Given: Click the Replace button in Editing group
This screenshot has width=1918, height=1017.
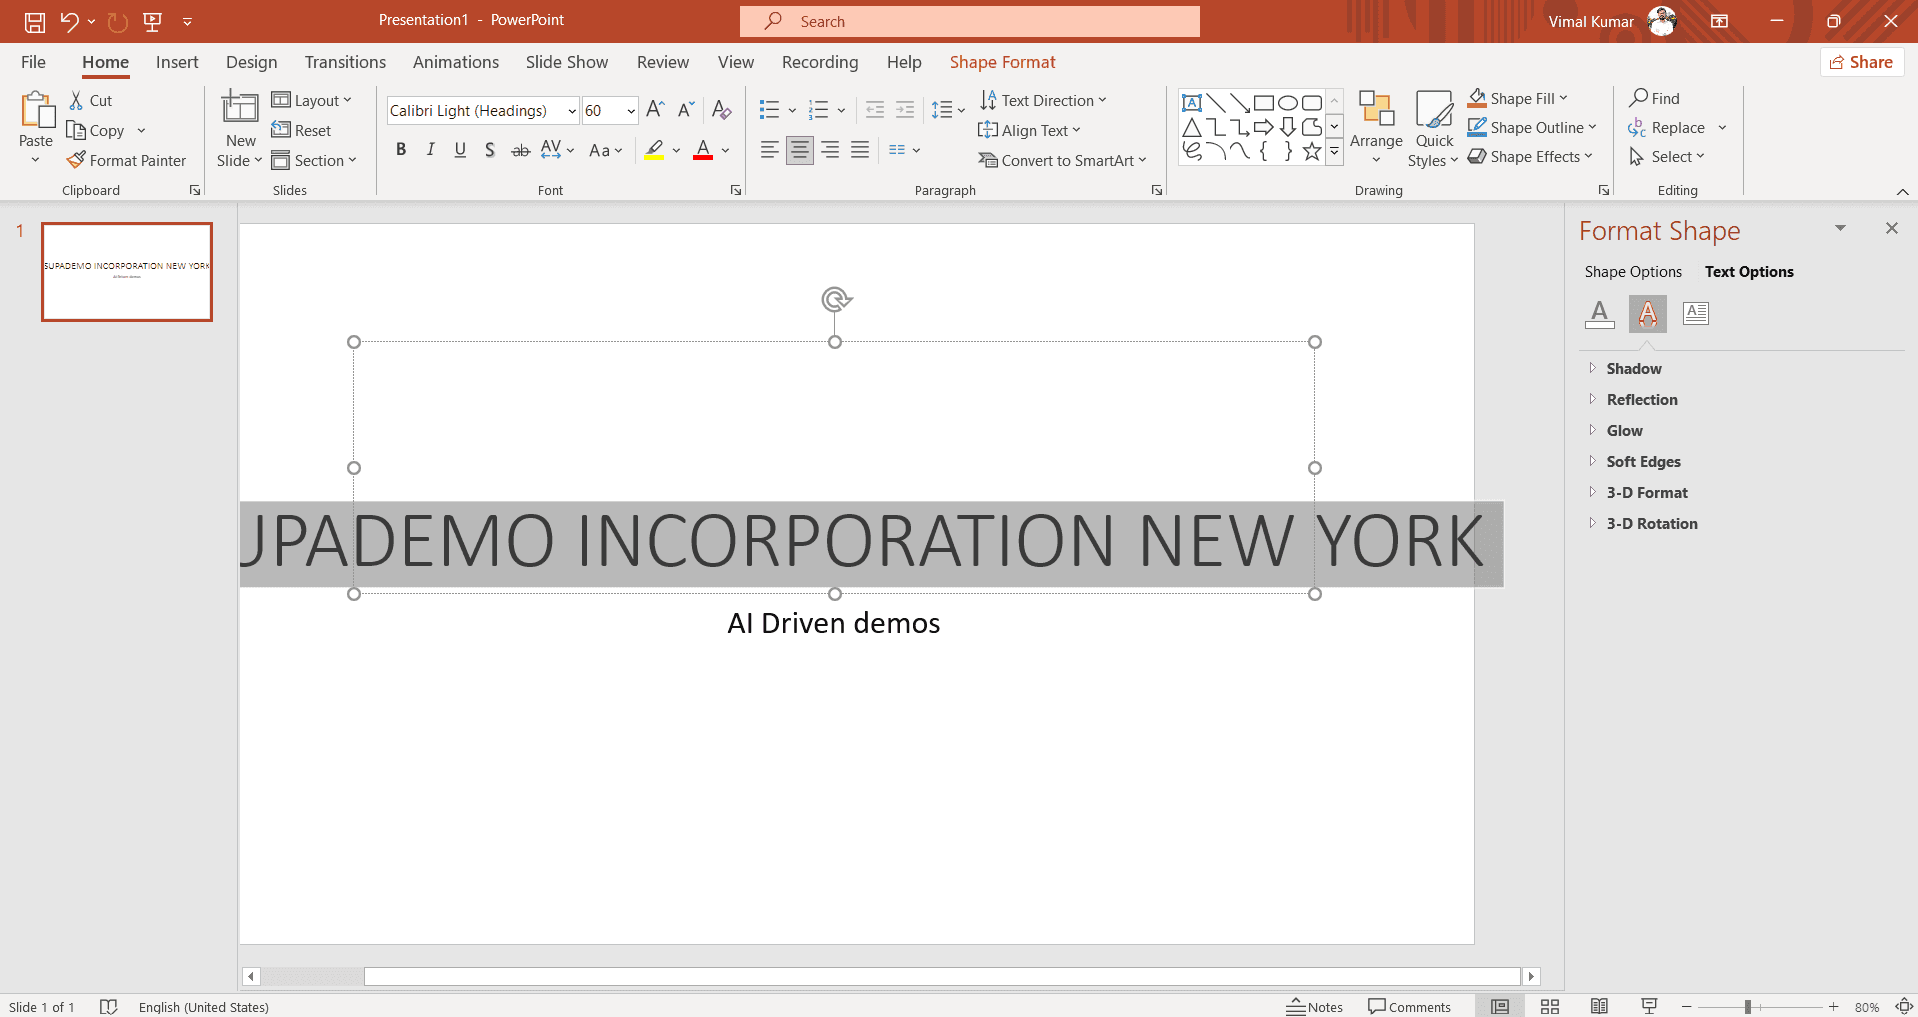Looking at the screenshot, I should 1677,127.
